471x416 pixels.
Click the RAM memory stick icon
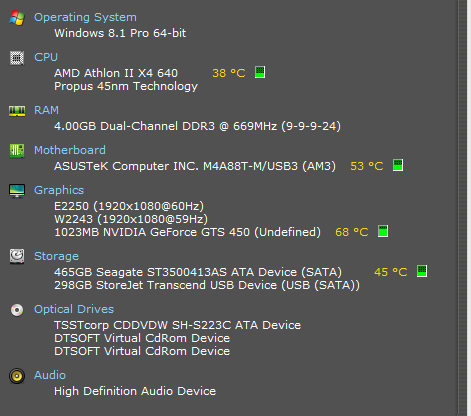(x=17, y=111)
